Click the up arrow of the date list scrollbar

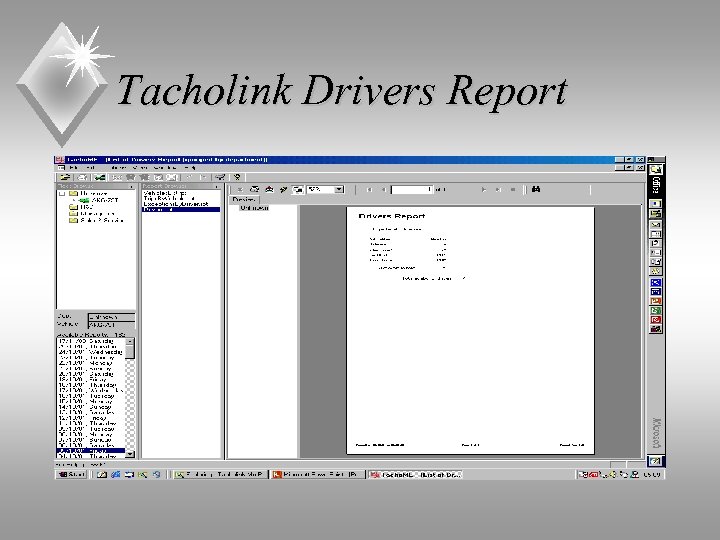(x=130, y=342)
